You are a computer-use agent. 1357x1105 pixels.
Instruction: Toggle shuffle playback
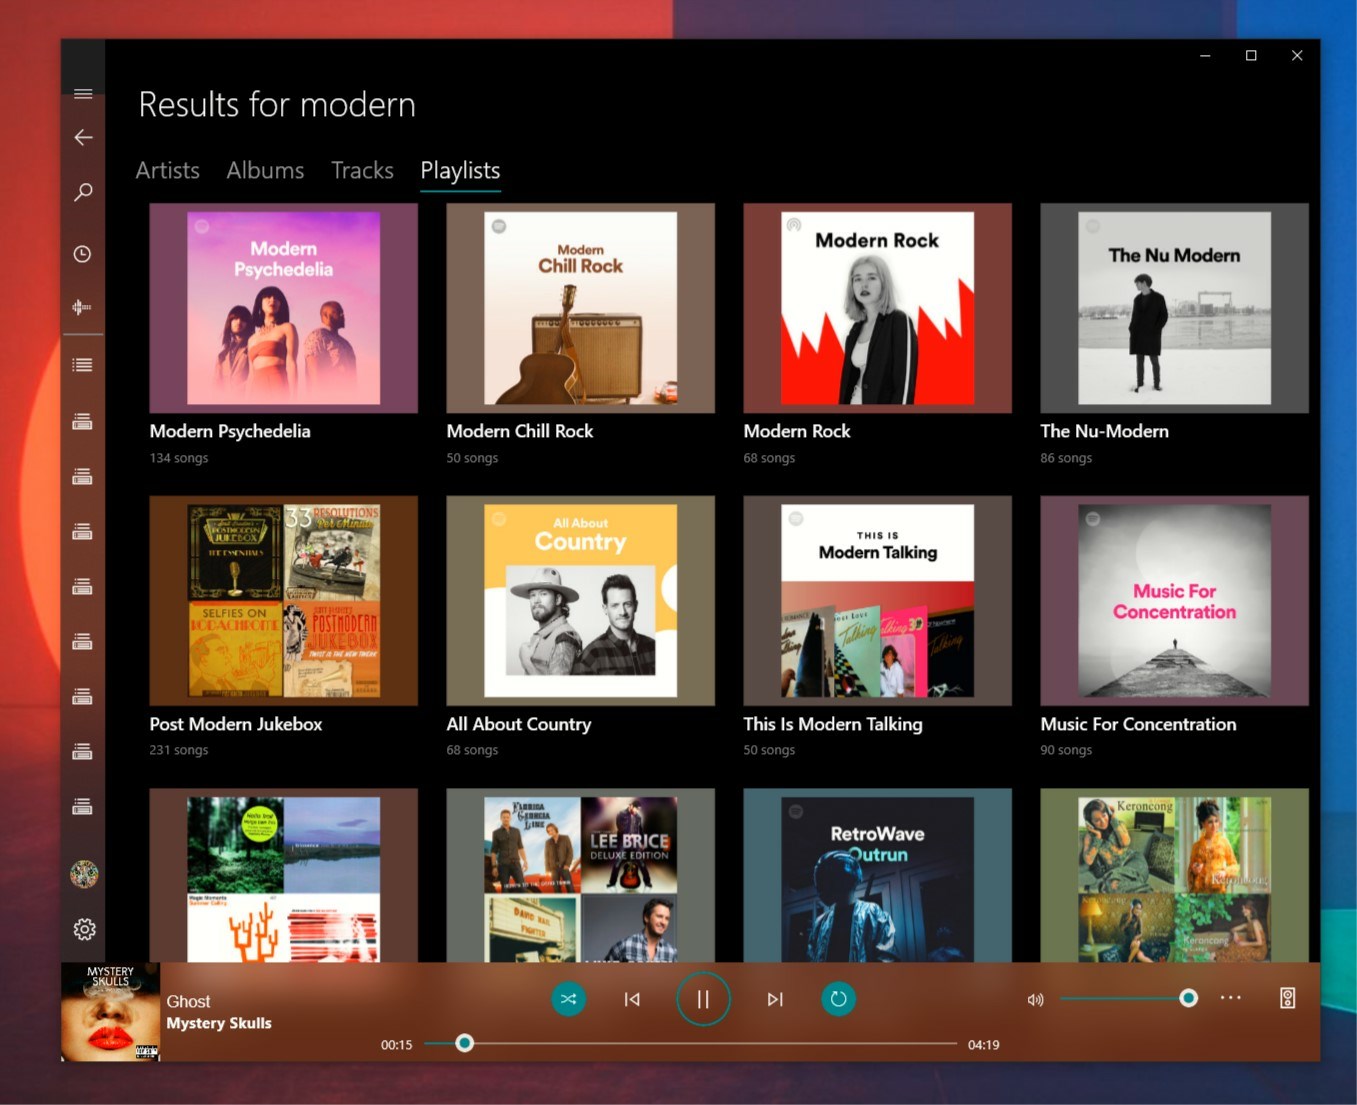click(569, 999)
